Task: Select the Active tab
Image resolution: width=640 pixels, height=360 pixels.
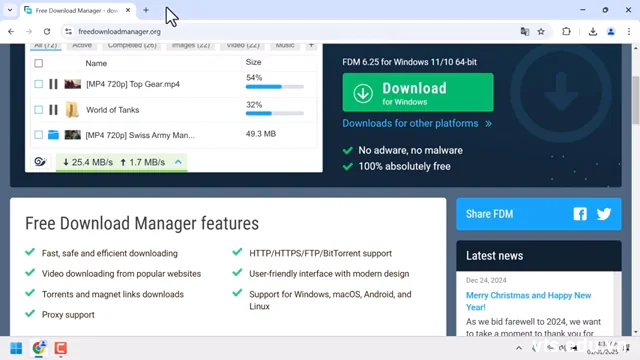Action: click(x=82, y=46)
